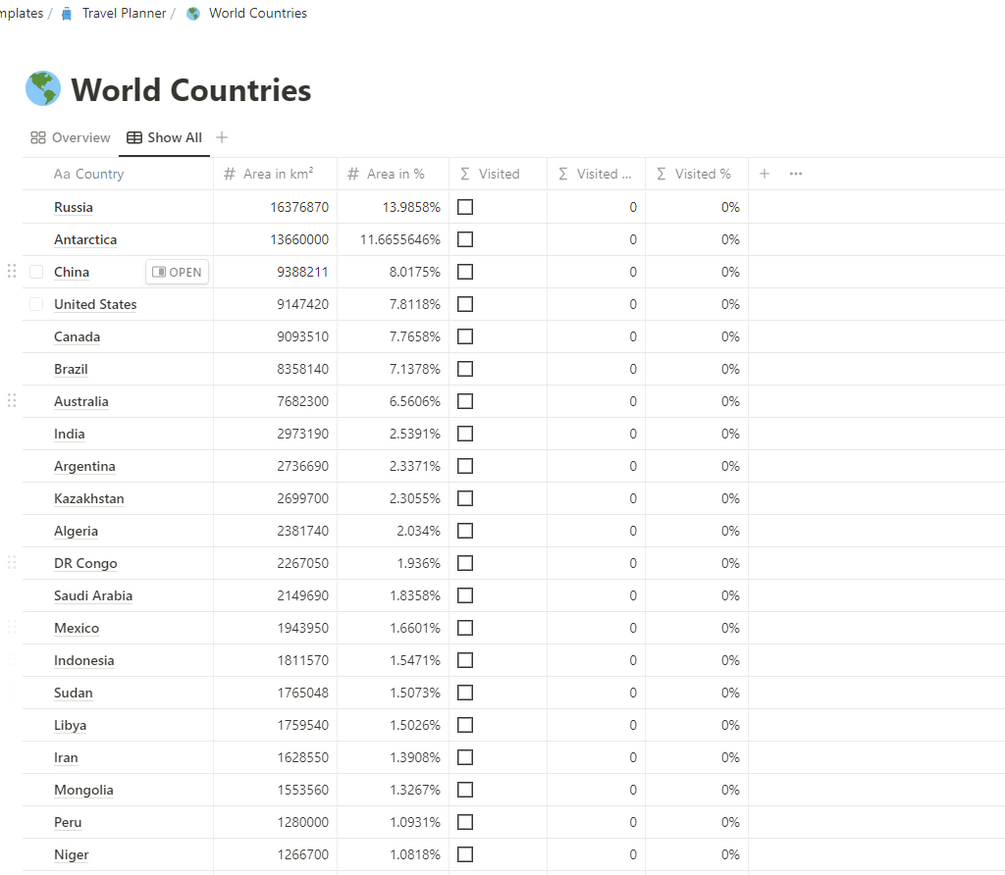1005x875 pixels.
Task: Open the Antarctica country page
Action: point(85,240)
